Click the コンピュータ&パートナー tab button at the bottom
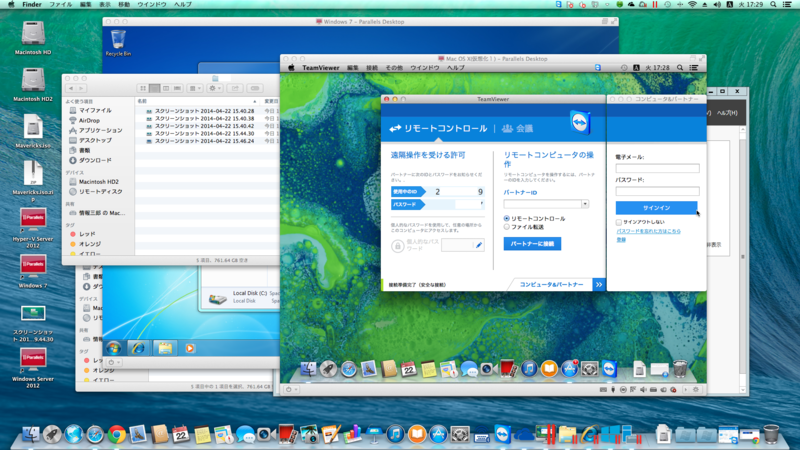The image size is (800, 450). pyautogui.click(x=551, y=284)
